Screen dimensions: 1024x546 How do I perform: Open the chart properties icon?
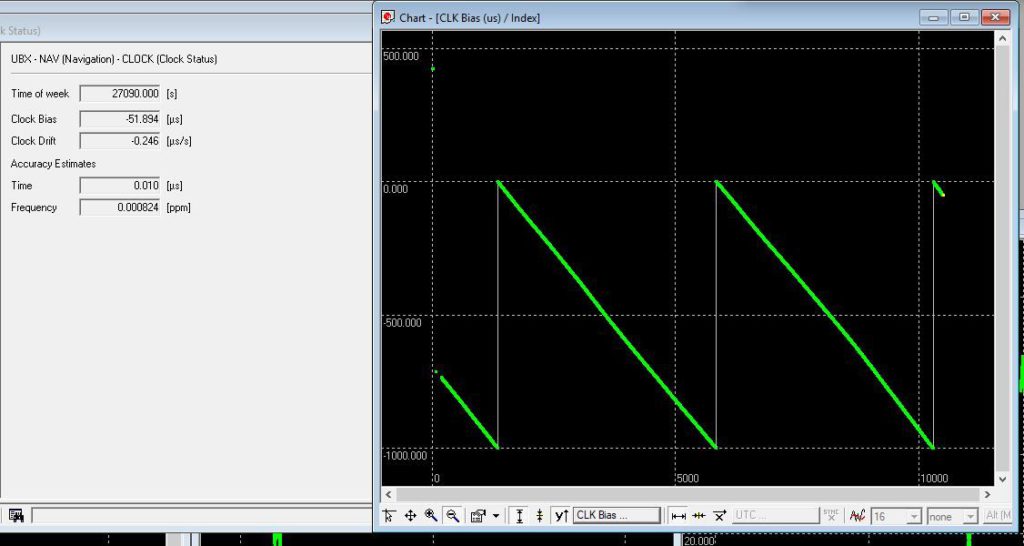tap(478, 516)
